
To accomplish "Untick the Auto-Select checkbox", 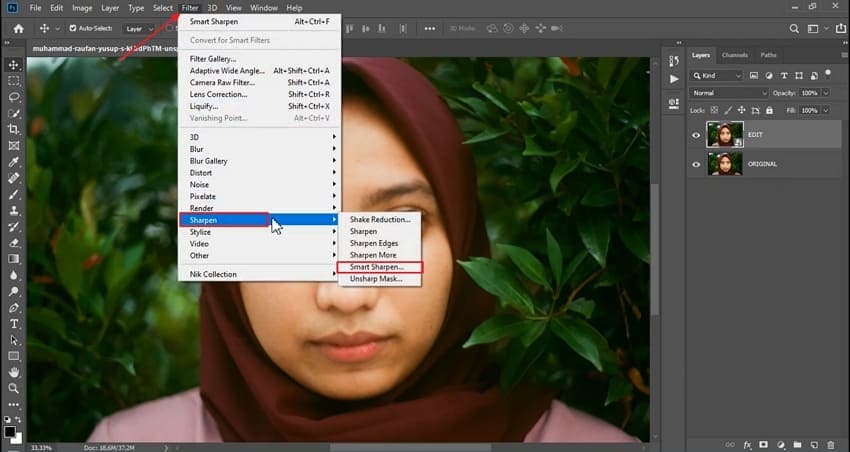I will pos(73,29).
